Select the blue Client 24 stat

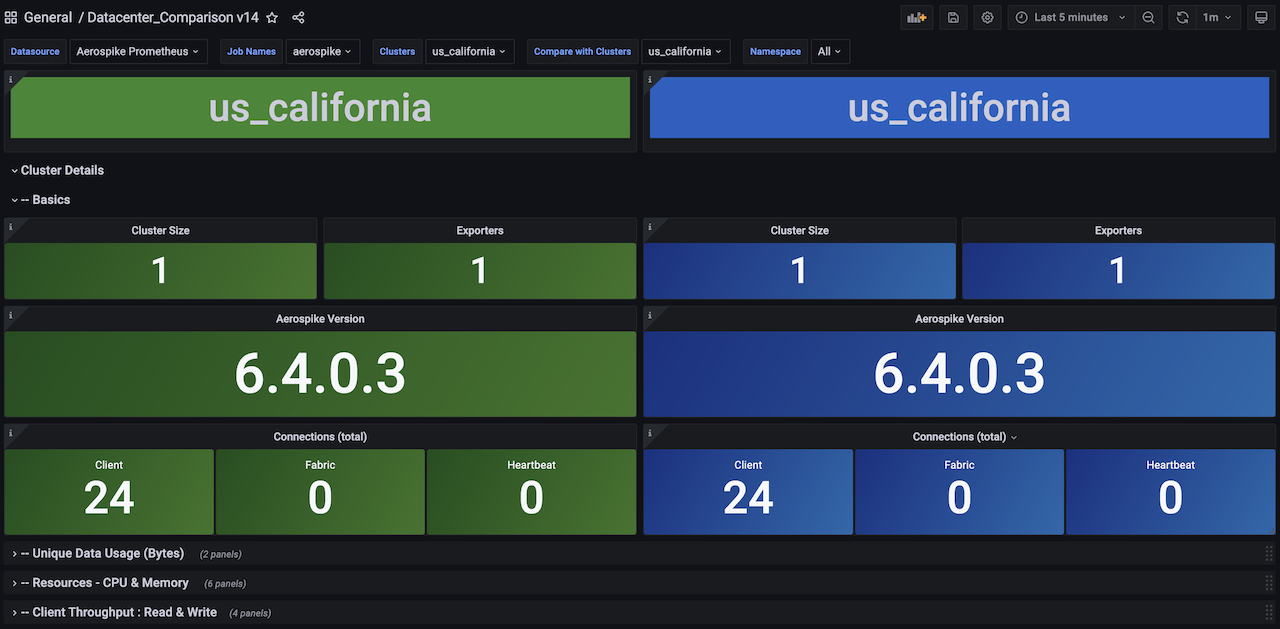[748, 492]
